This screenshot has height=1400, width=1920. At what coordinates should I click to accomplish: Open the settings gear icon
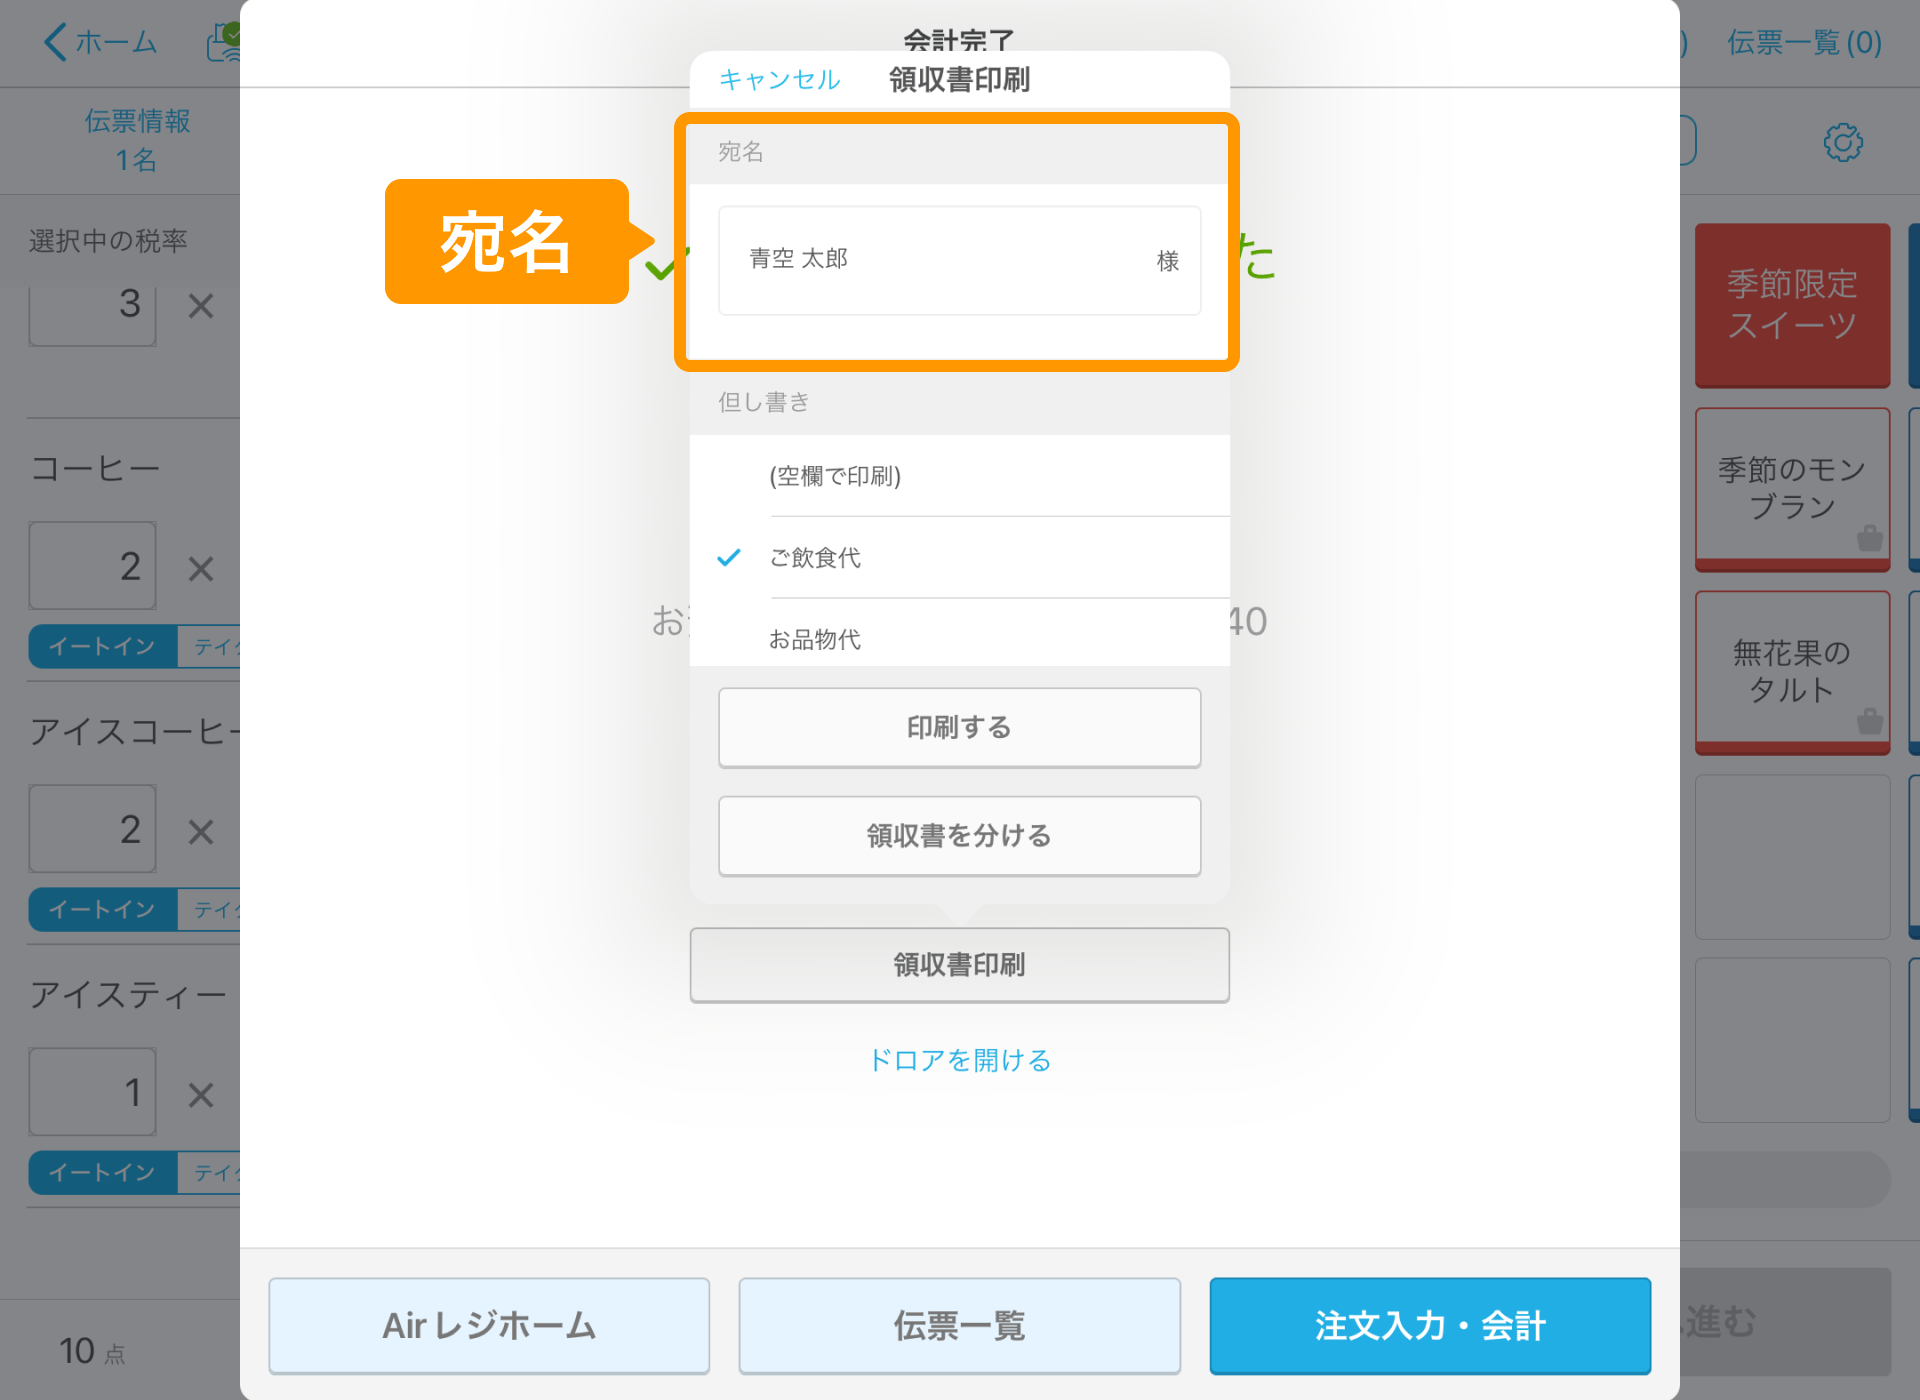[x=1843, y=141]
